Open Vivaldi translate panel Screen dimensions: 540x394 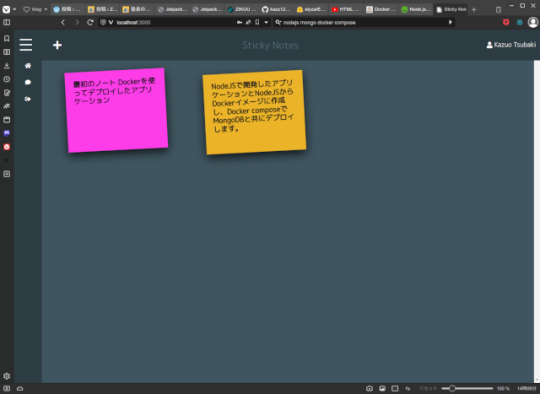tap(7, 106)
